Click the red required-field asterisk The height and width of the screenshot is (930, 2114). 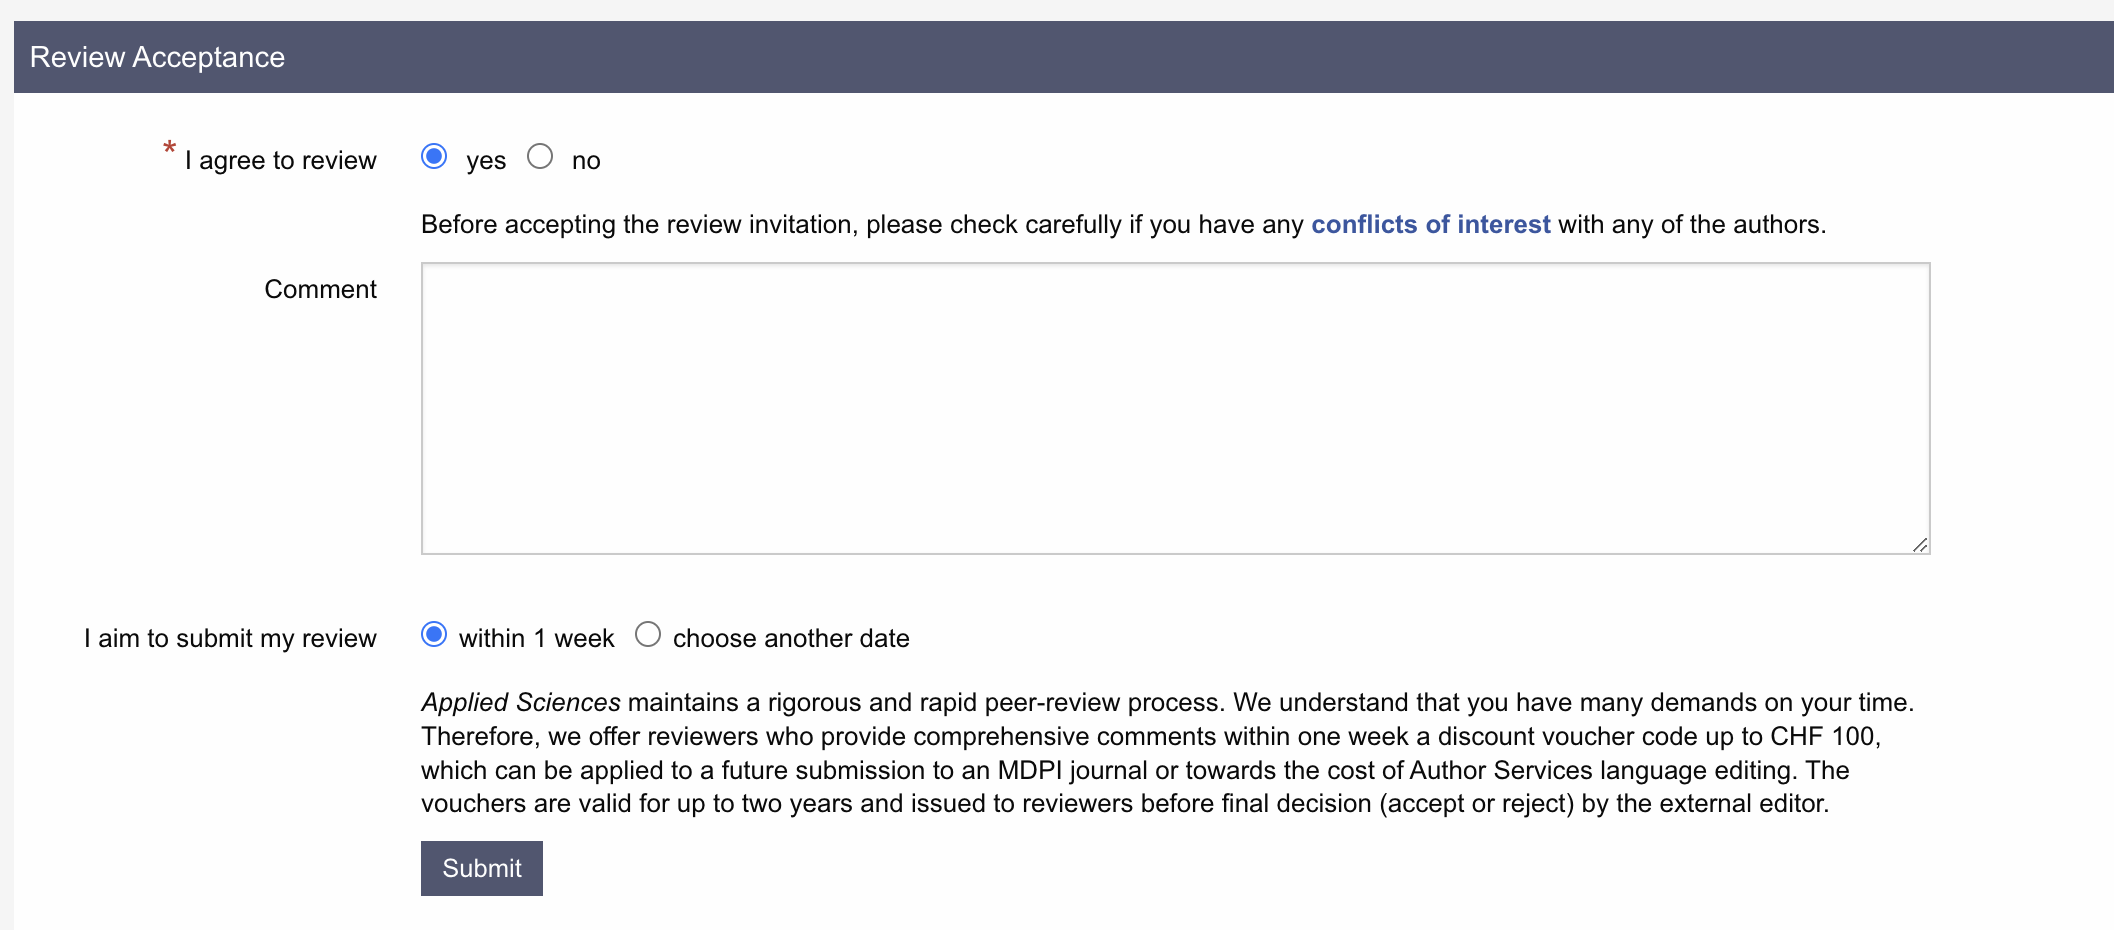click(x=169, y=150)
